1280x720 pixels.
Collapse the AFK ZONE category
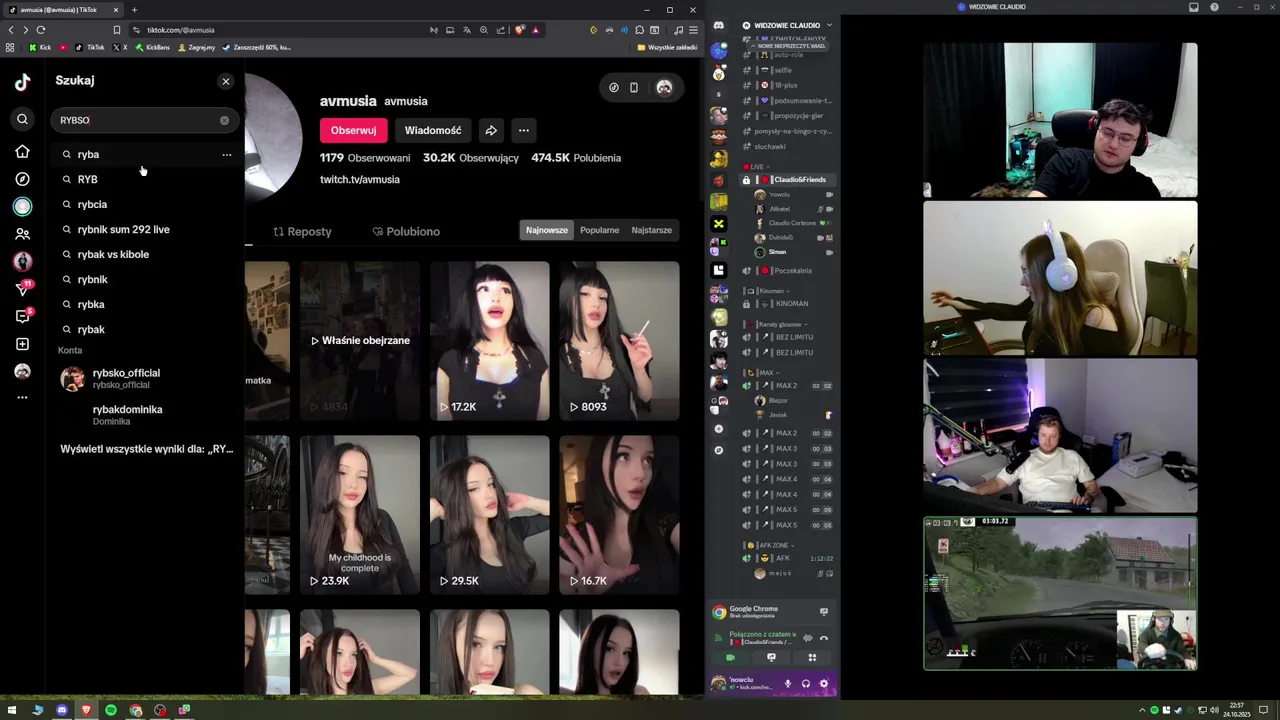pos(770,545)
